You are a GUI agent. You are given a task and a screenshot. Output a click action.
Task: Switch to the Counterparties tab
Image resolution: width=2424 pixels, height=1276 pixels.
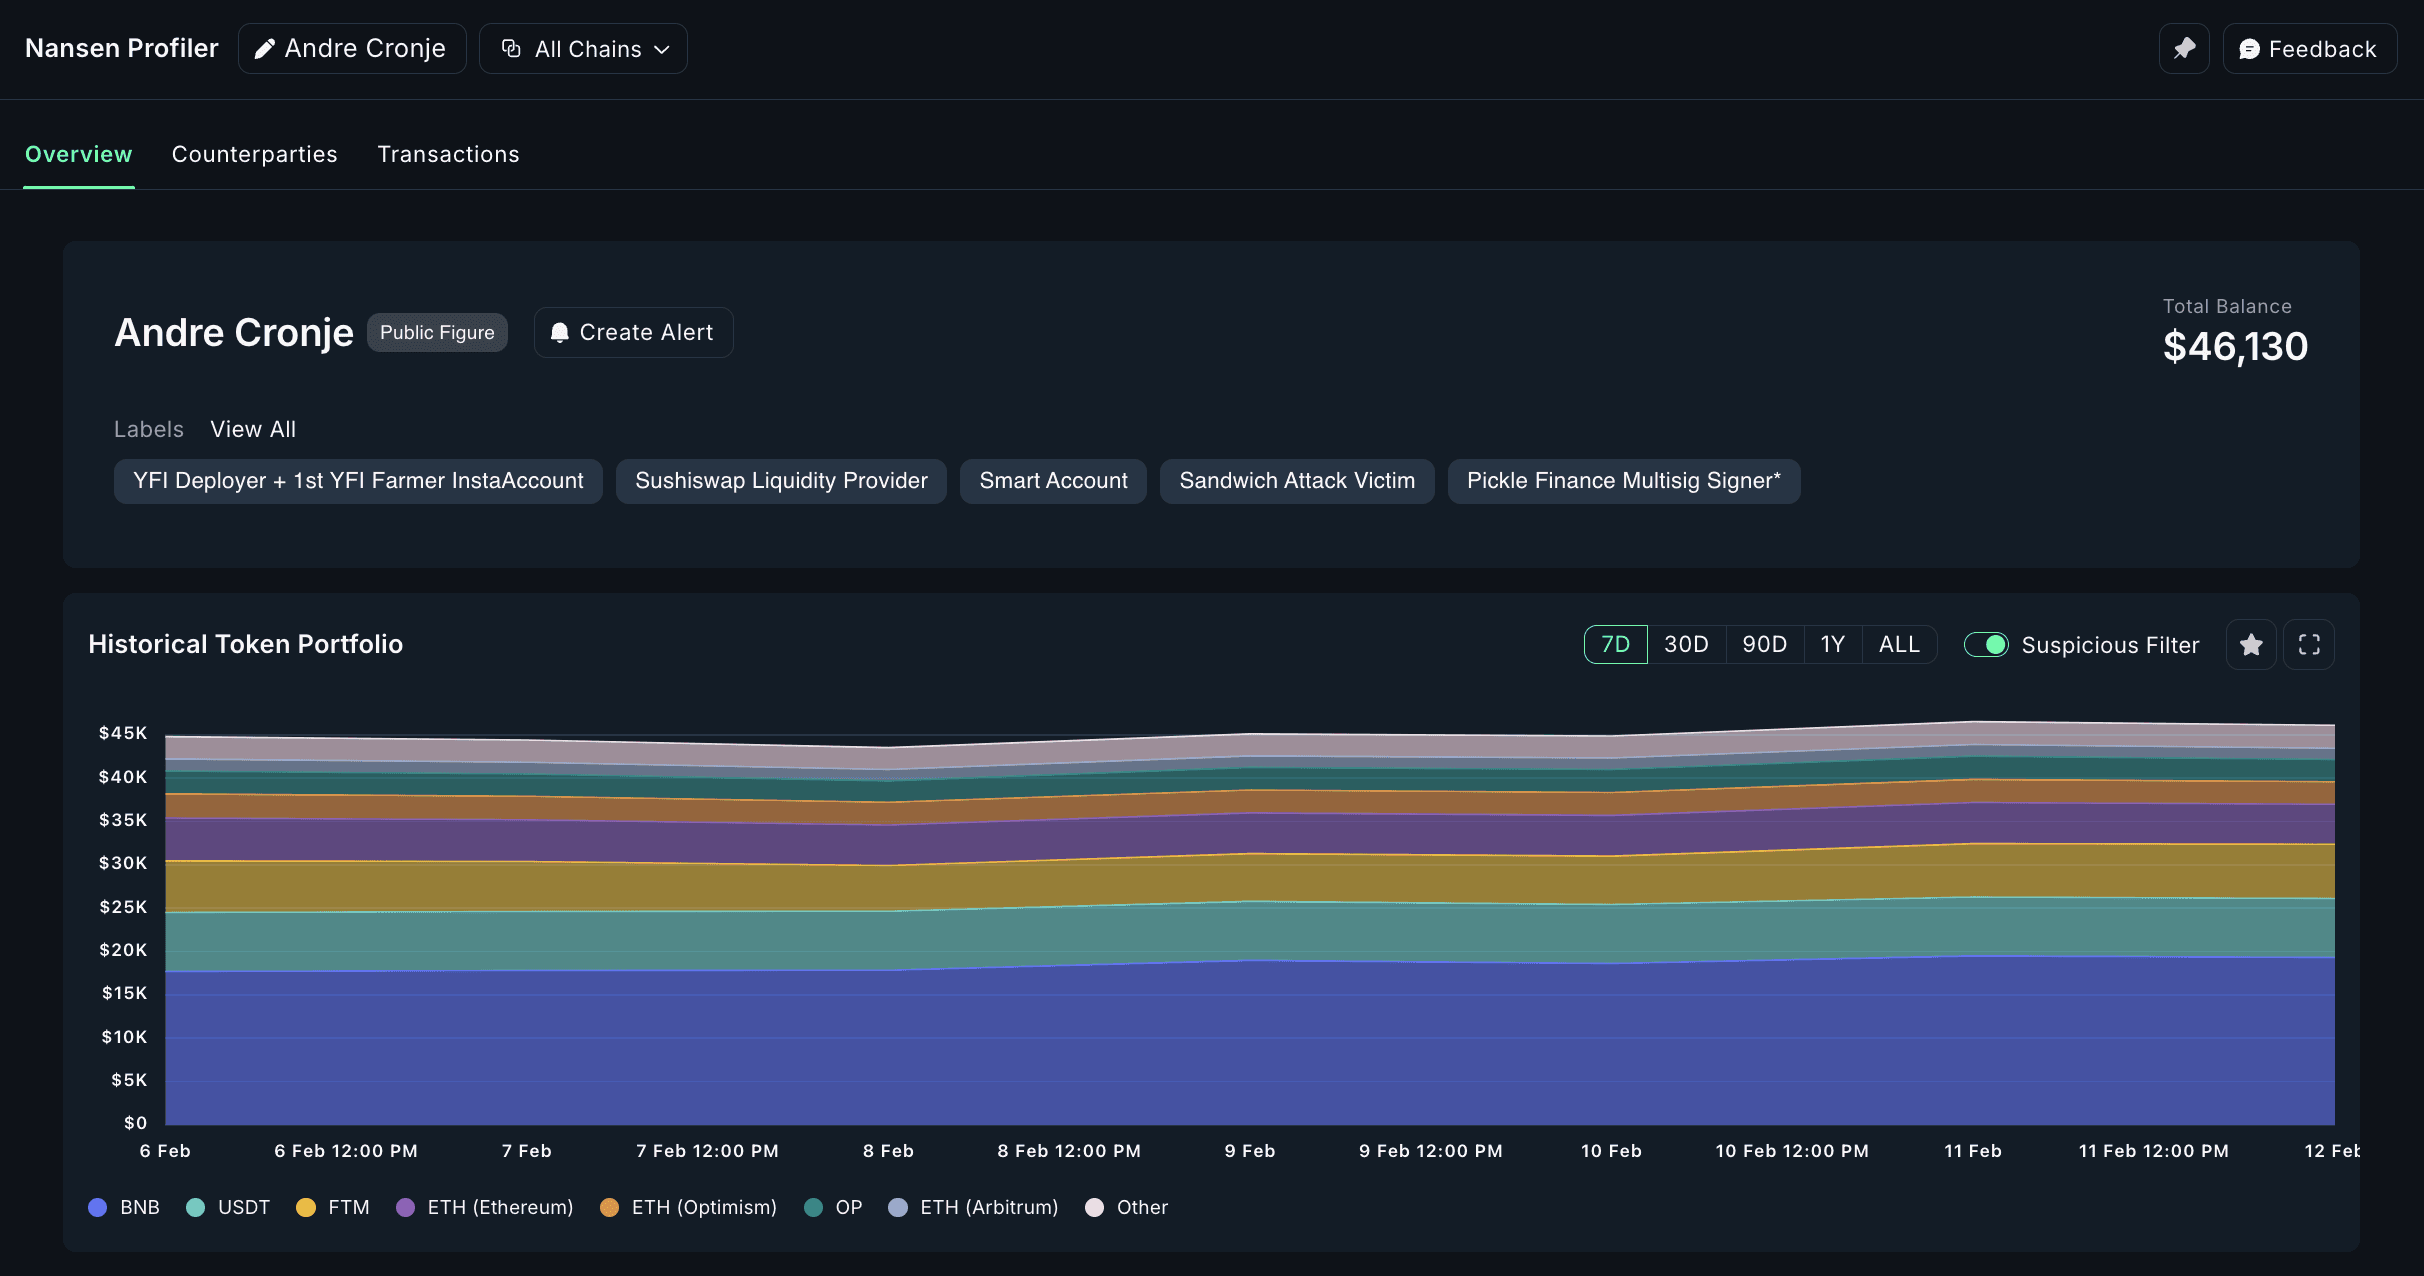(254, 154)
